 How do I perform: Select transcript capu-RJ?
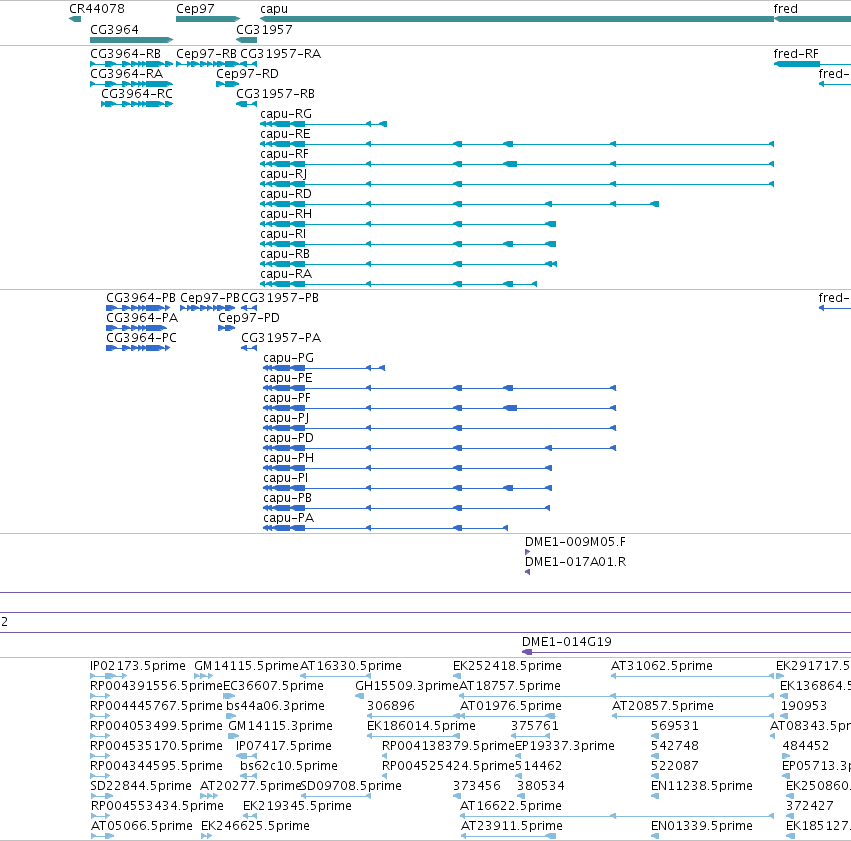point(517,184)
